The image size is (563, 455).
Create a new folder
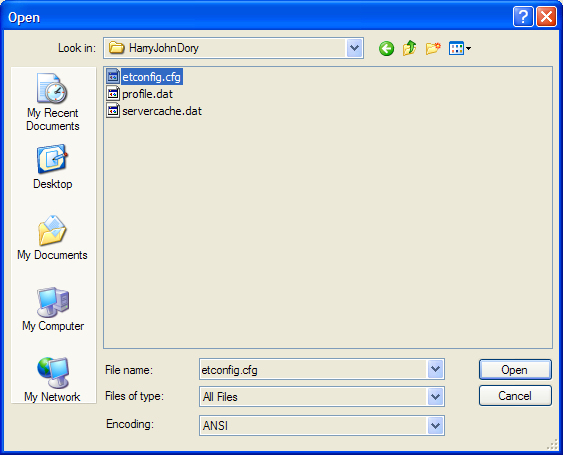pos(433,48)
